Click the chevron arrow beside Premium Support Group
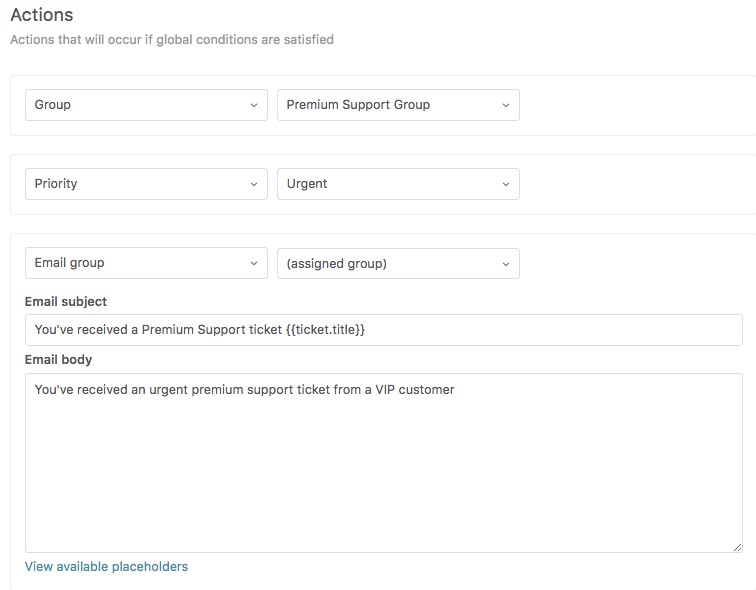This screenshot has height=590, width=756. click(x=505, y=105)
